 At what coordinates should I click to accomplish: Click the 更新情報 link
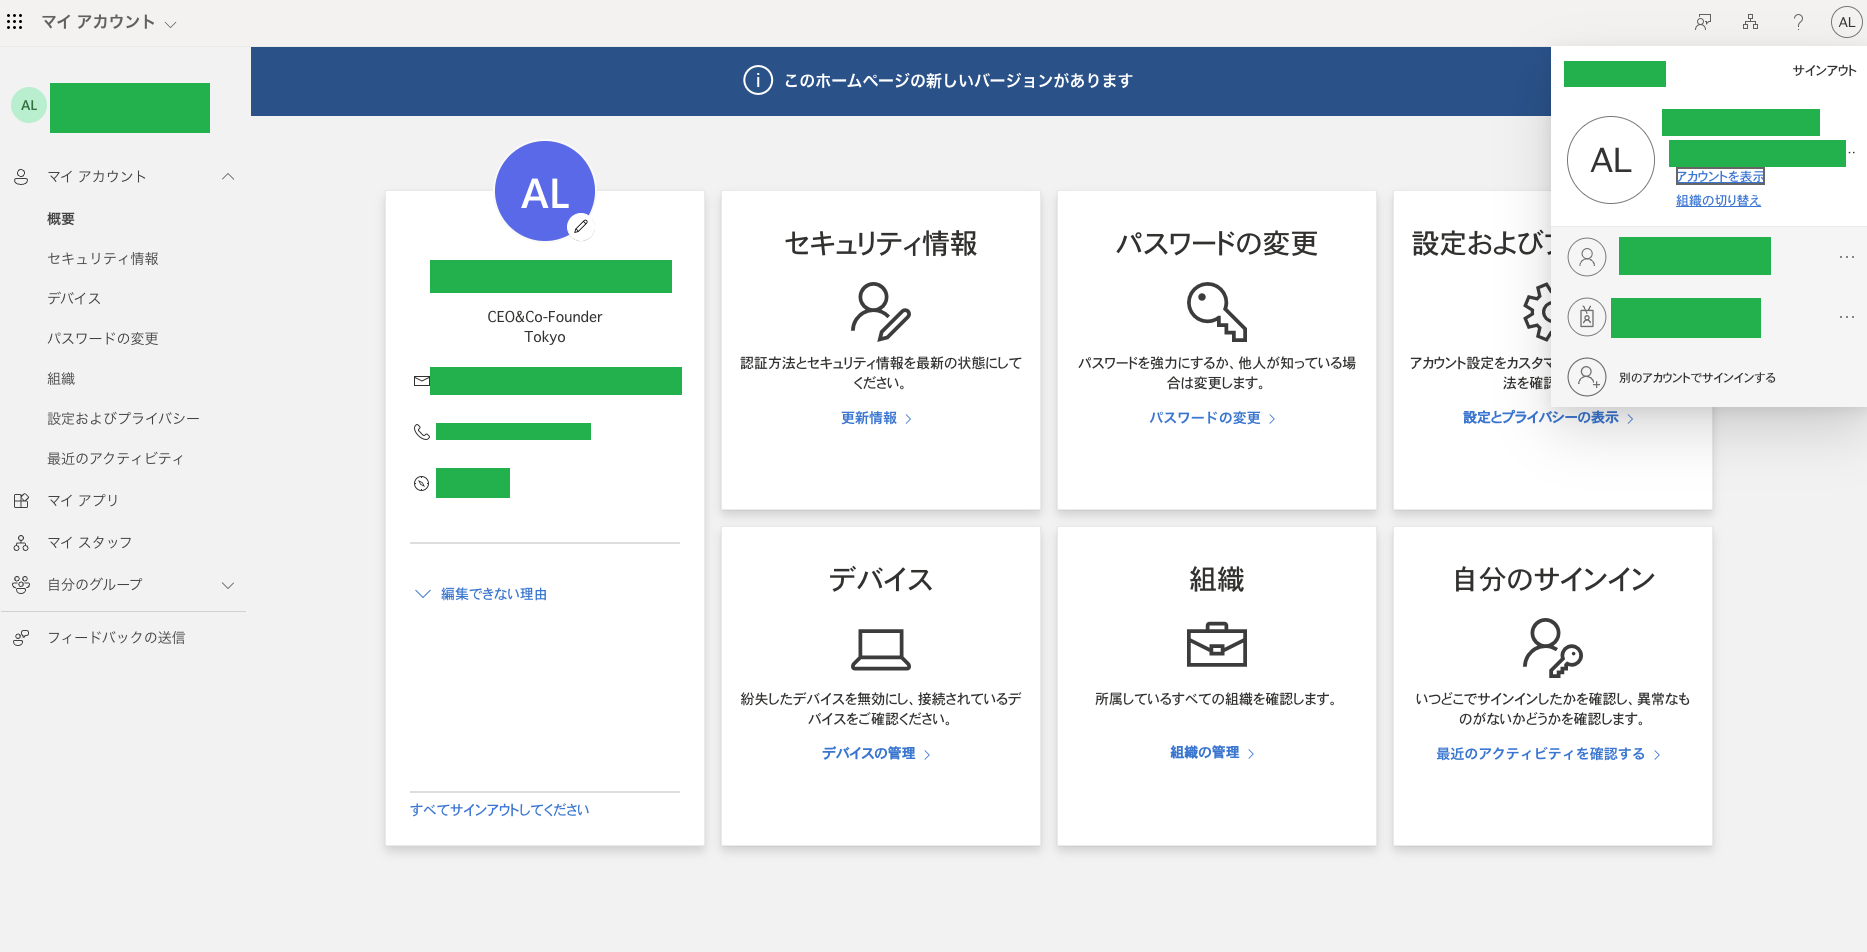(877, 418)
